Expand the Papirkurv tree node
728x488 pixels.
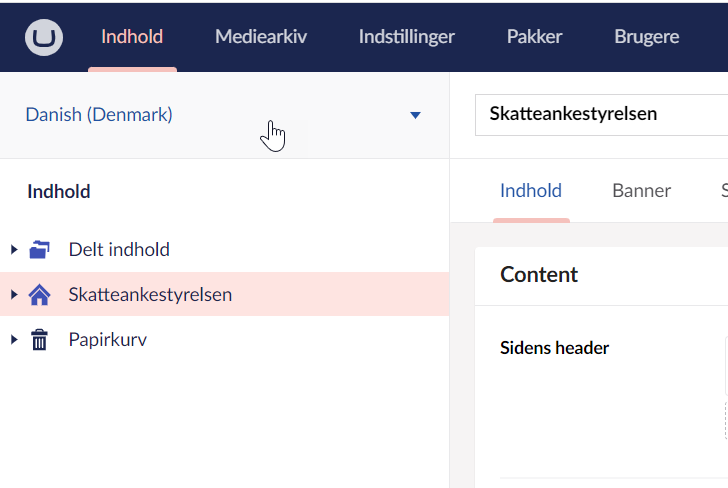click(14, 340)
